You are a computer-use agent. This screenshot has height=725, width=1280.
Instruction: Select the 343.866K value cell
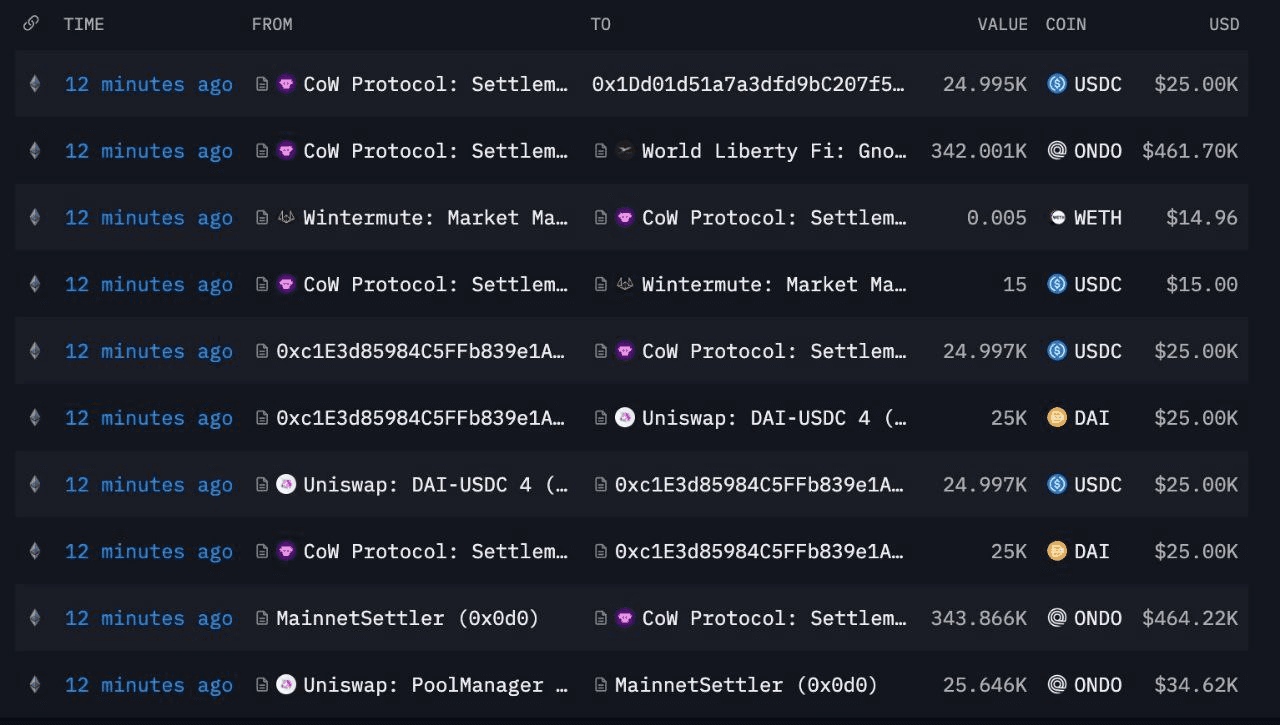click(979, 618)
